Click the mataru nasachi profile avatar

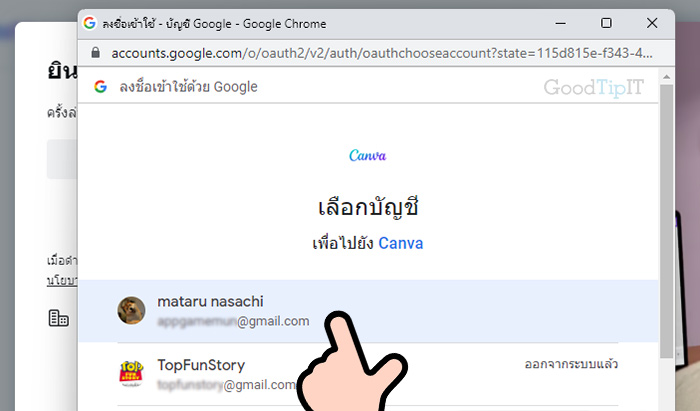pyautogui.click(x=131, y=310)
